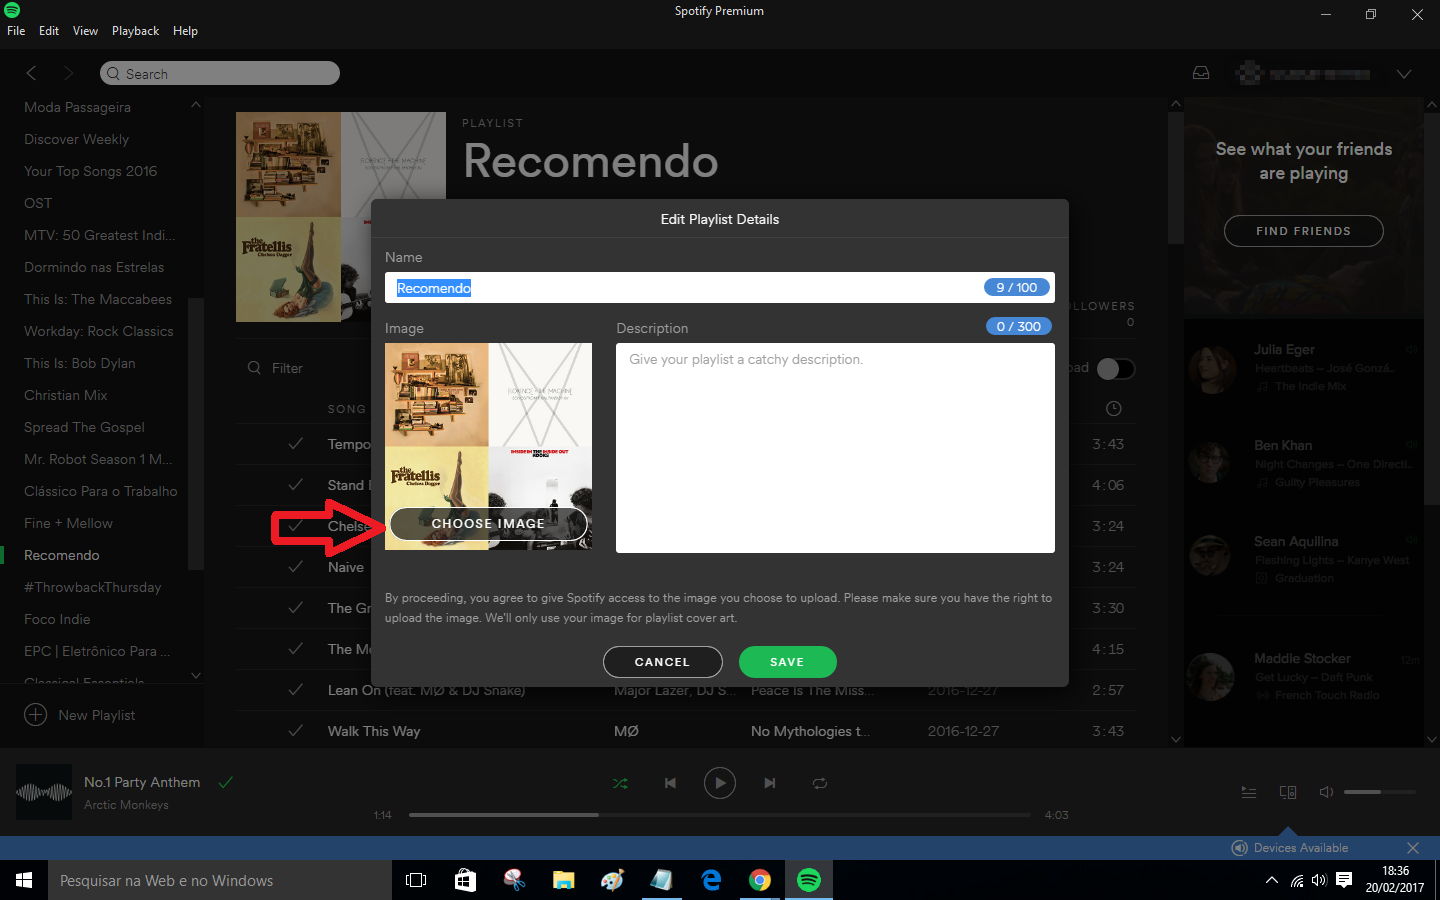Open Google Chrome from taskbar
1440x900 pixels.
(760, 880)
